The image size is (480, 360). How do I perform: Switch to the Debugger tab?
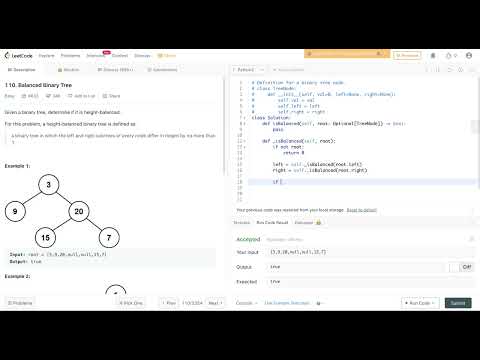tap(307, 222)
